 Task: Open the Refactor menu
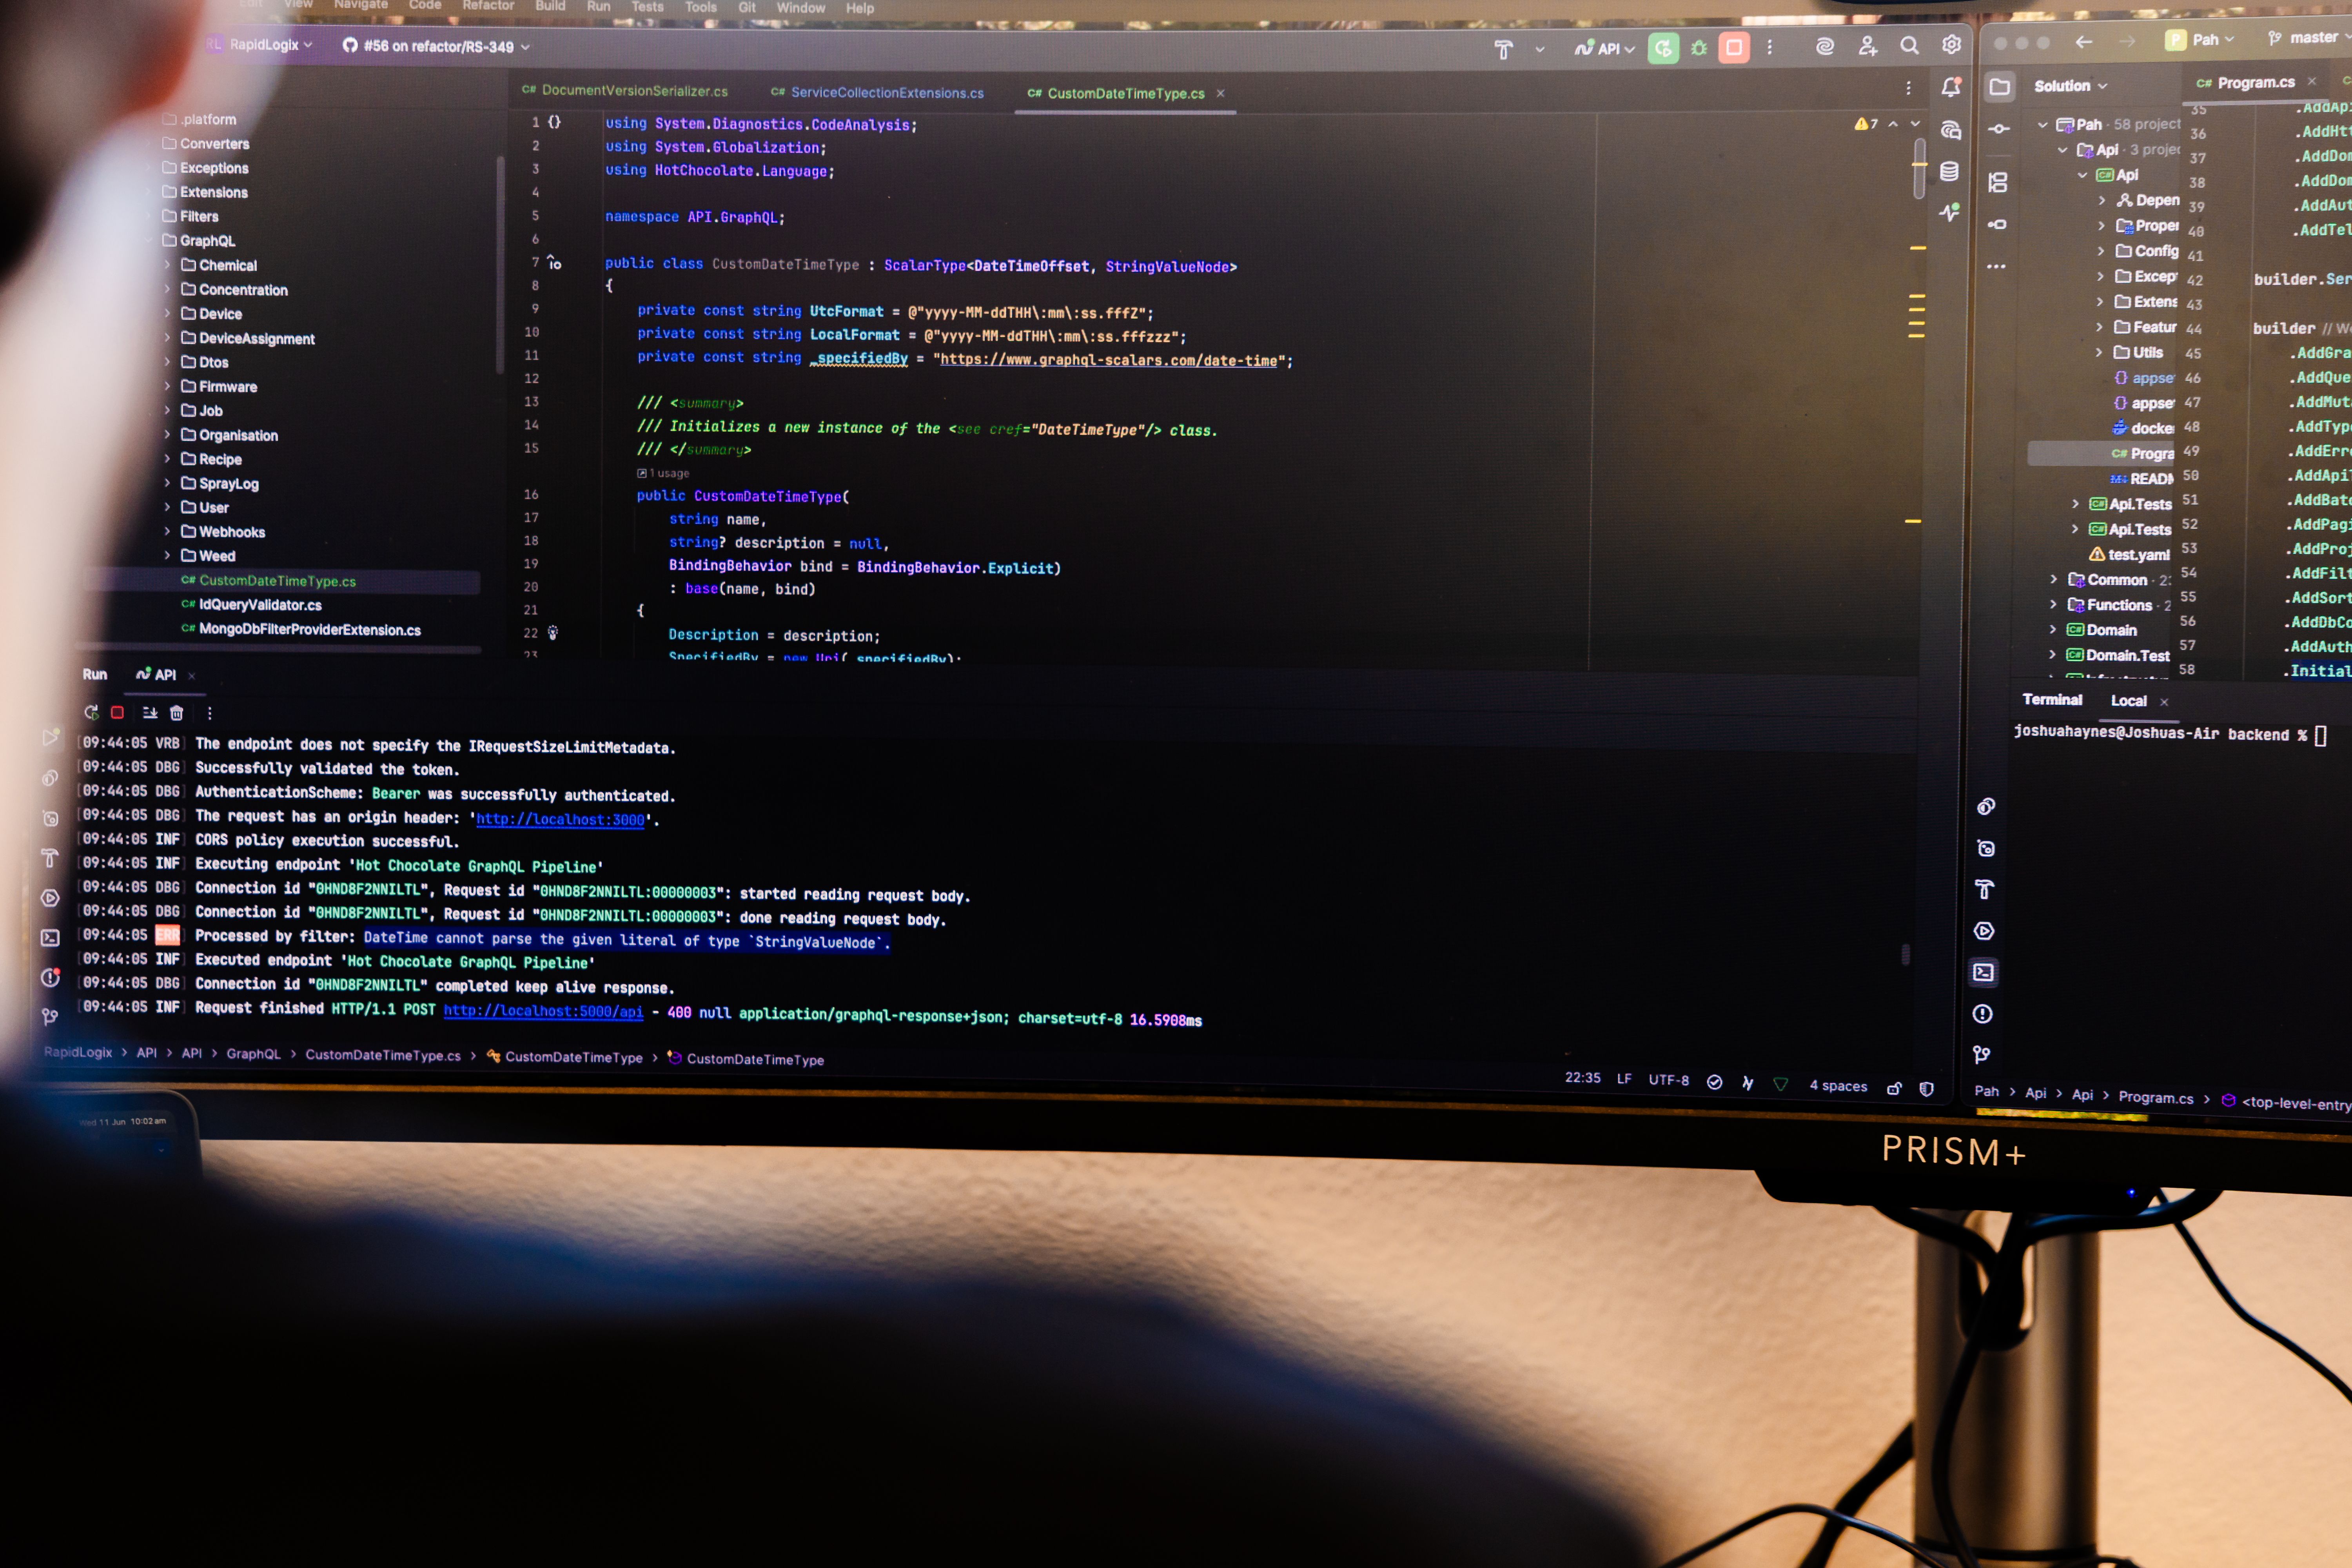[x=488, y=6]
